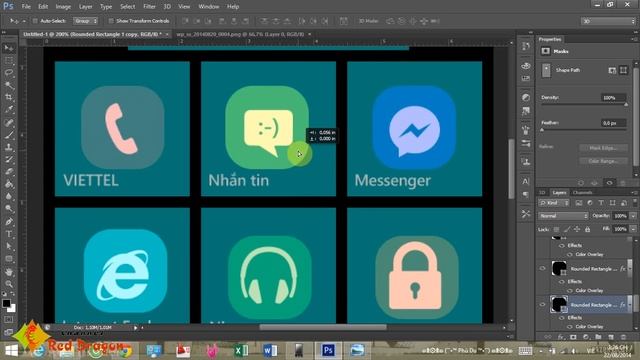The width and height of the screenshot is (640, 360).
Task: Select the Lasso tool
Action: tap(9, 73)
